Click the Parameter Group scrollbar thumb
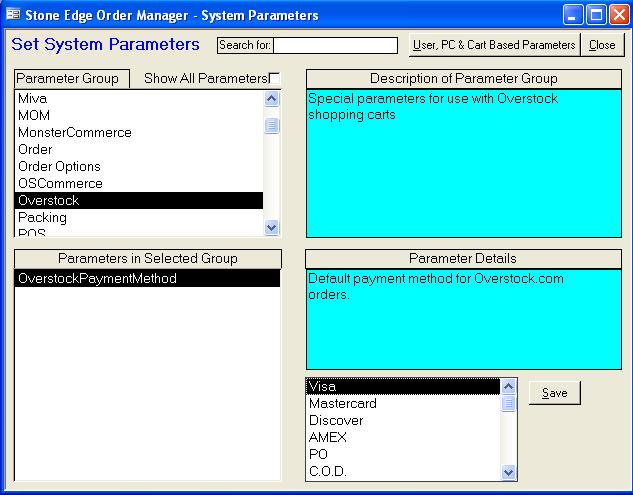 pyautogui.click(x=272, y=126)
